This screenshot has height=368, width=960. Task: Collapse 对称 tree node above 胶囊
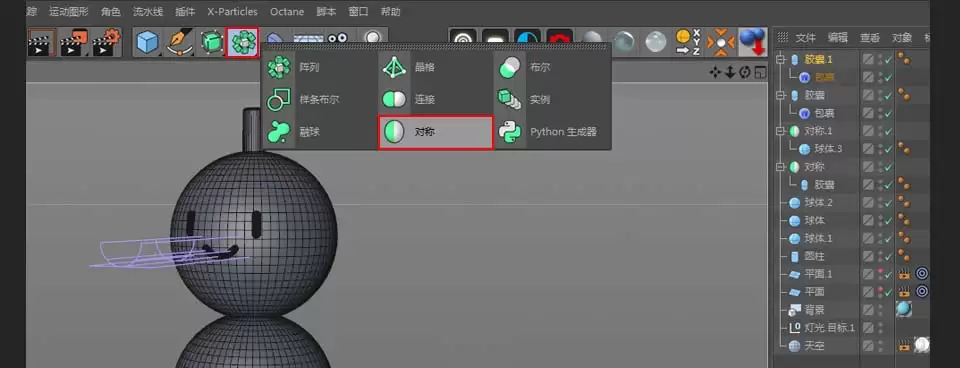[781, 167]
